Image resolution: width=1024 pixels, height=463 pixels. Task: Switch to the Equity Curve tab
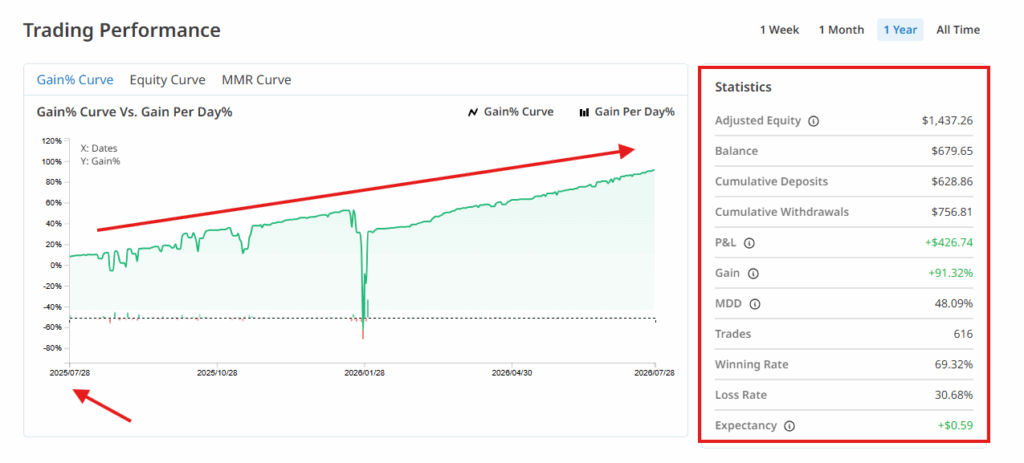tap(167, 80)
